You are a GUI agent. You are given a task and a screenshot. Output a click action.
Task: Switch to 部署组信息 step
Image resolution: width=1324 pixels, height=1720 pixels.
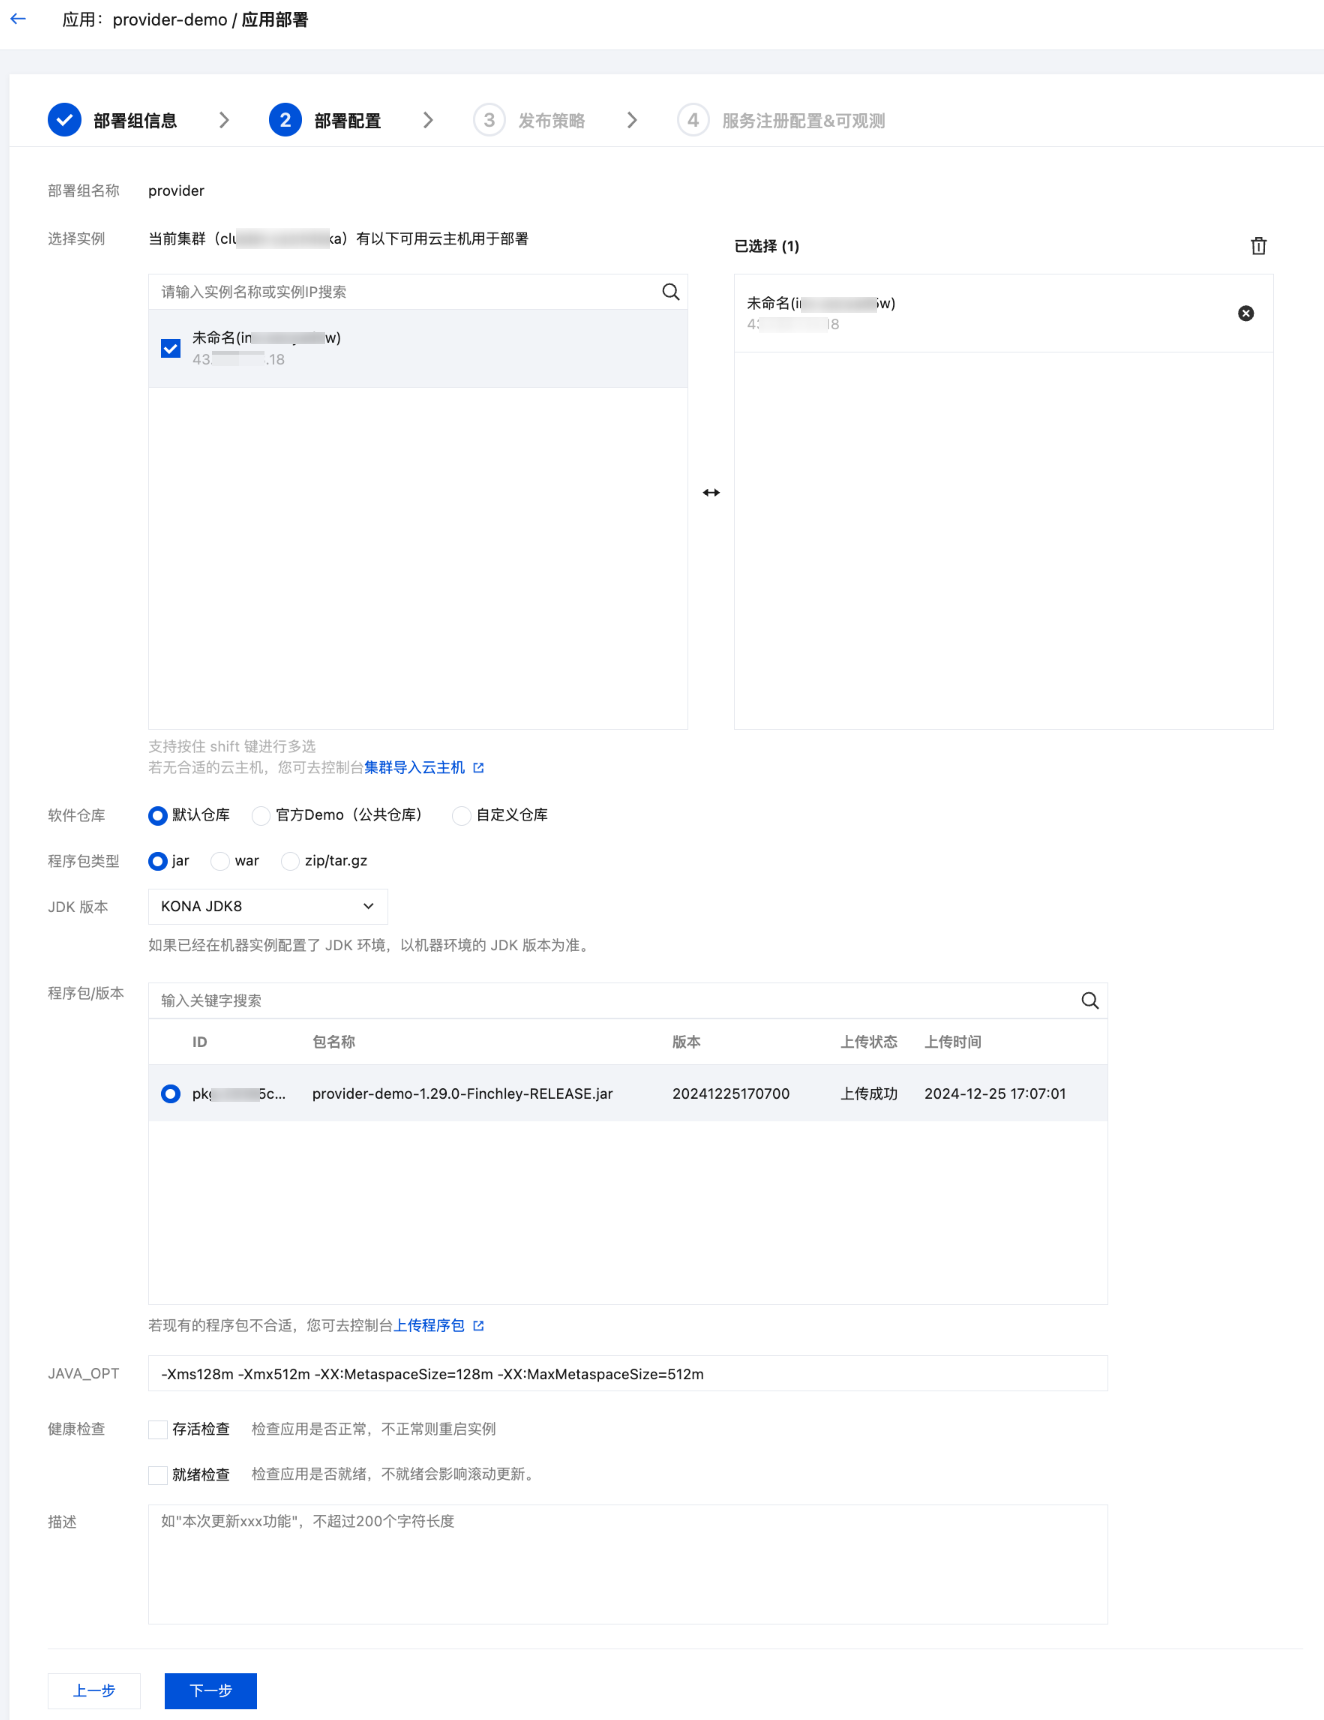pyautogui.click(x=135, y=121)
